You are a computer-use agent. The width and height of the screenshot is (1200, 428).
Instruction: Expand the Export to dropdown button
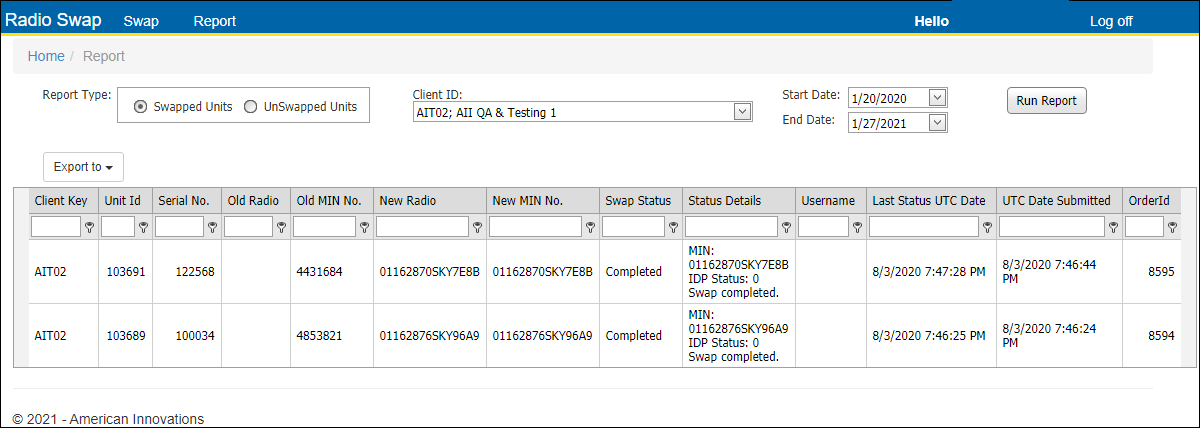pyautogui.click(x=83, y=167)
